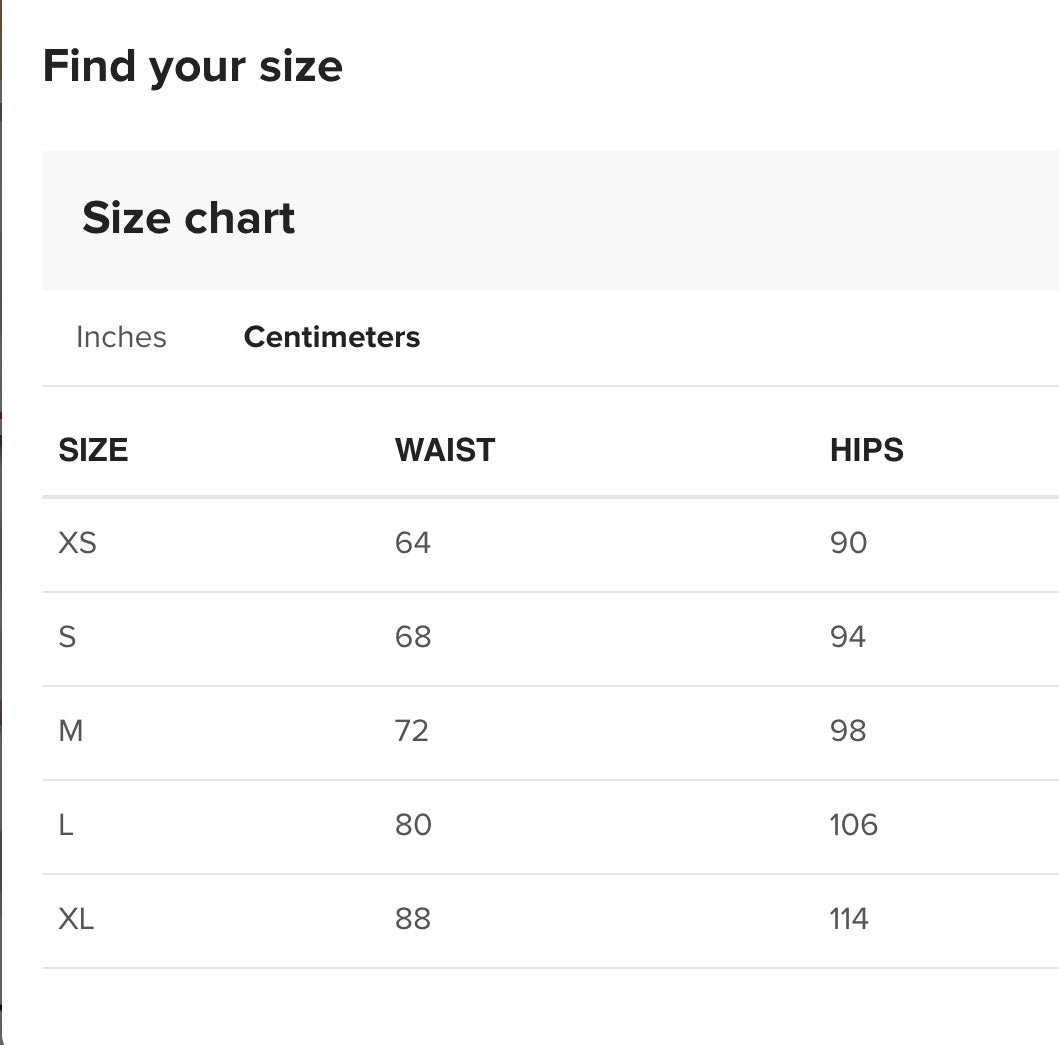The image size is (1059, 1045).
Task: Select the XL size row label
Action: [x=76, y=919]
